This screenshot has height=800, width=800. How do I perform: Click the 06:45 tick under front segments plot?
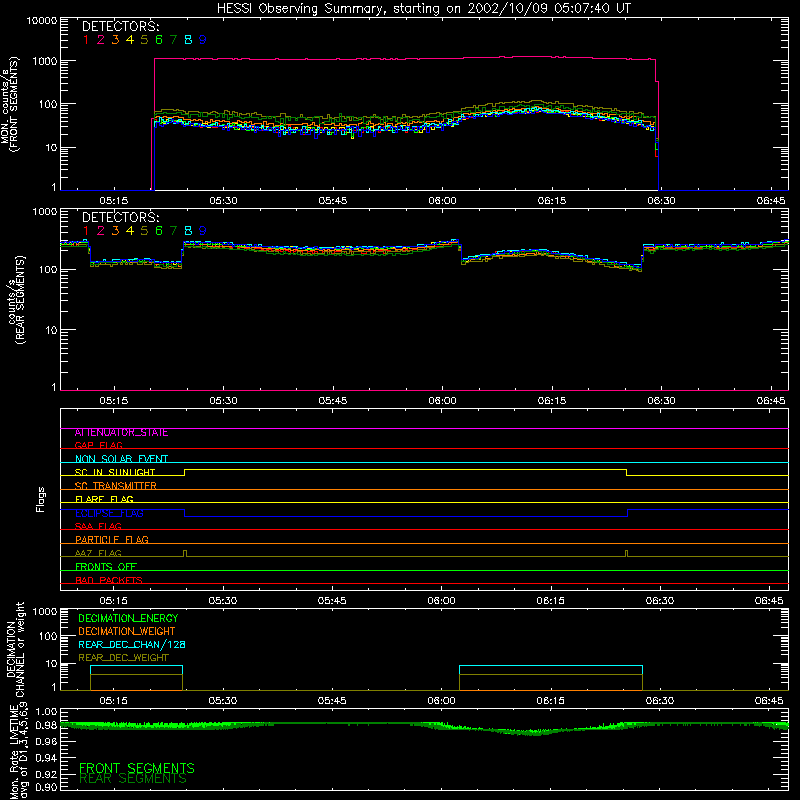tap(771, 201)
